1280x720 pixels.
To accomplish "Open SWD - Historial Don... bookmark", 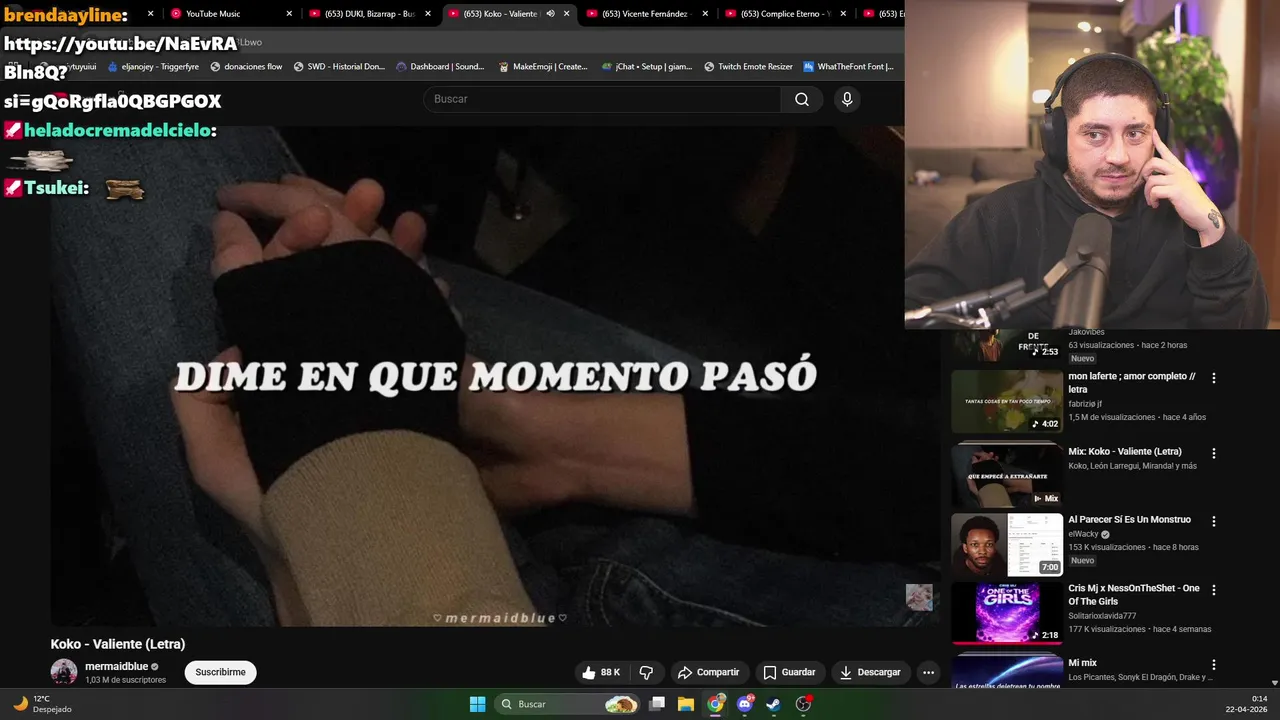I will click(338, 66).
